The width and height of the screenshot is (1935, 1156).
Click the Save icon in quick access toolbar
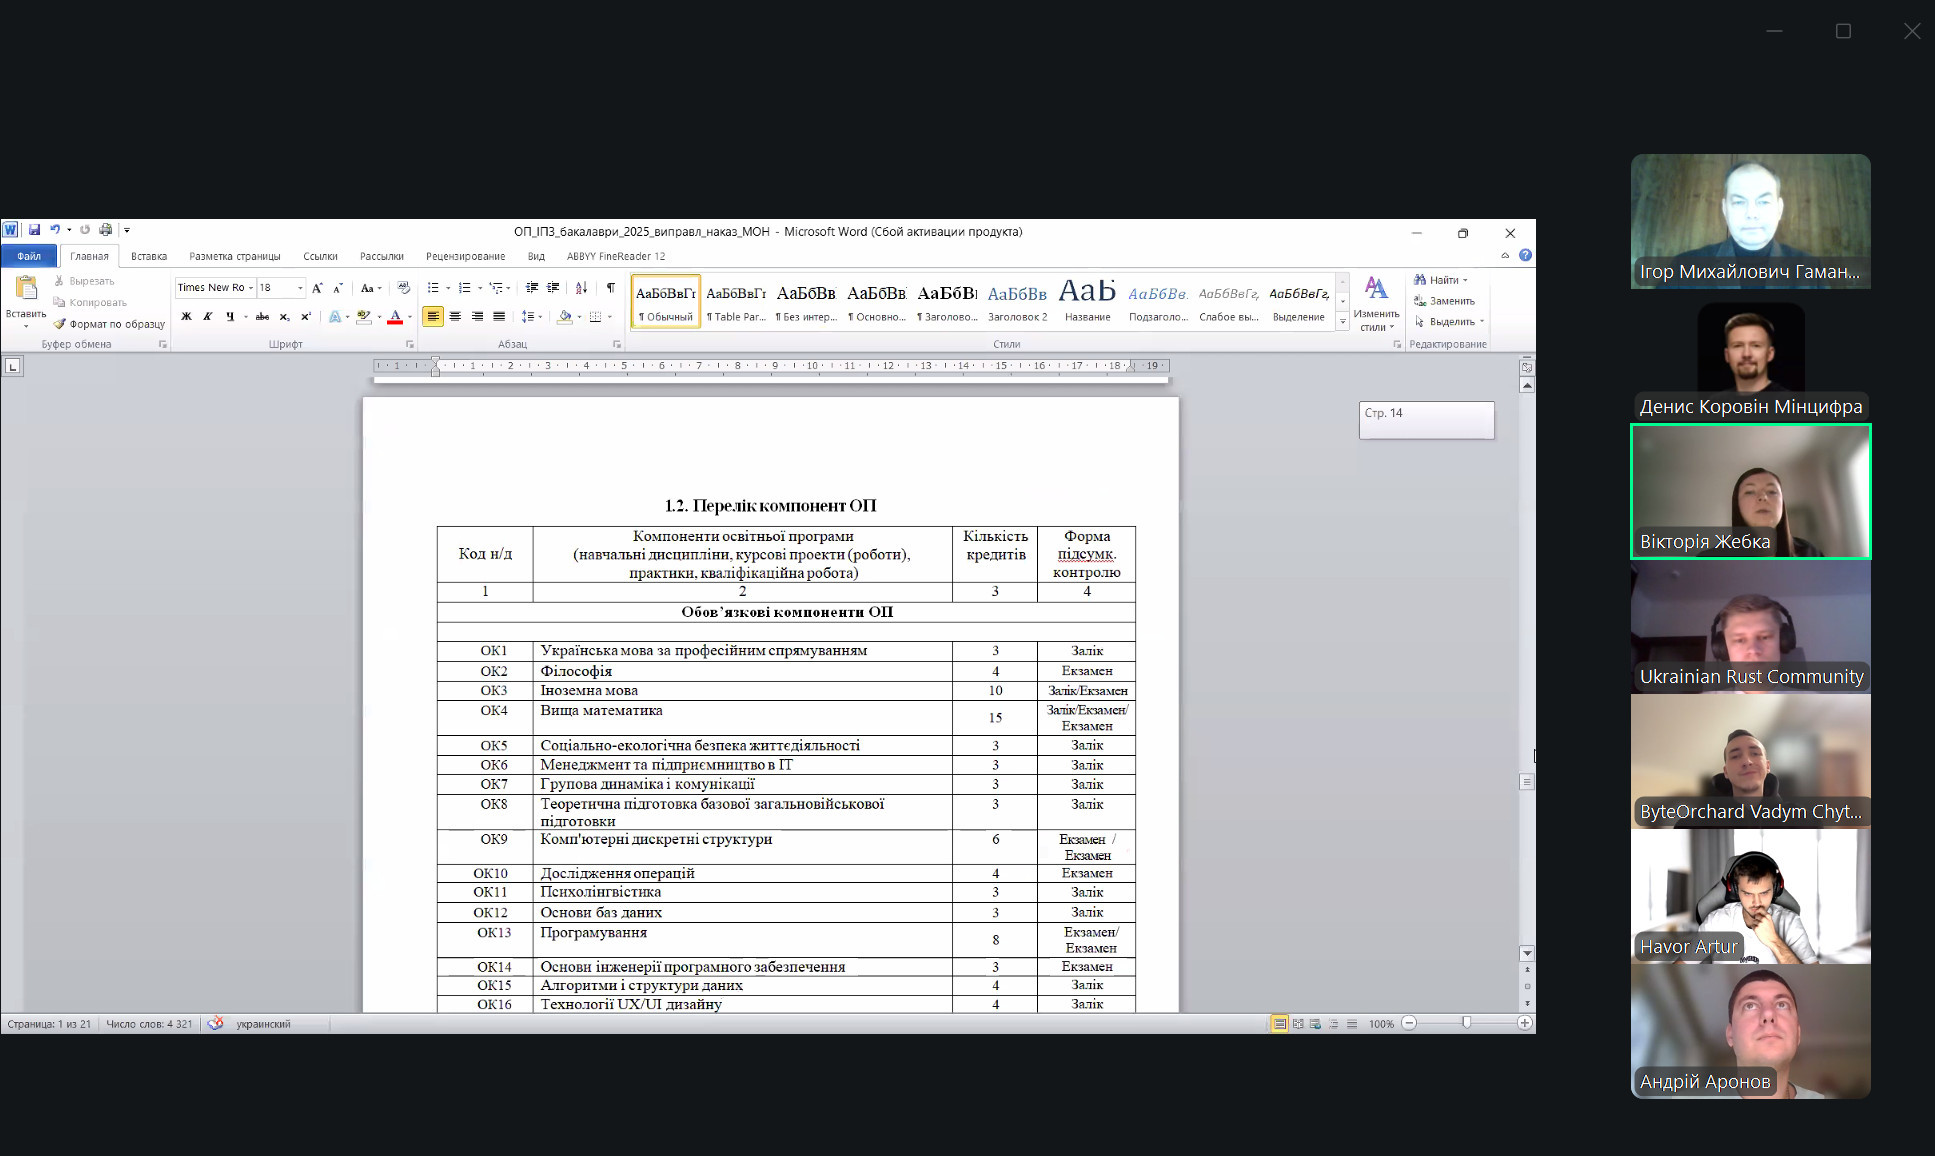tap(34, 230)
